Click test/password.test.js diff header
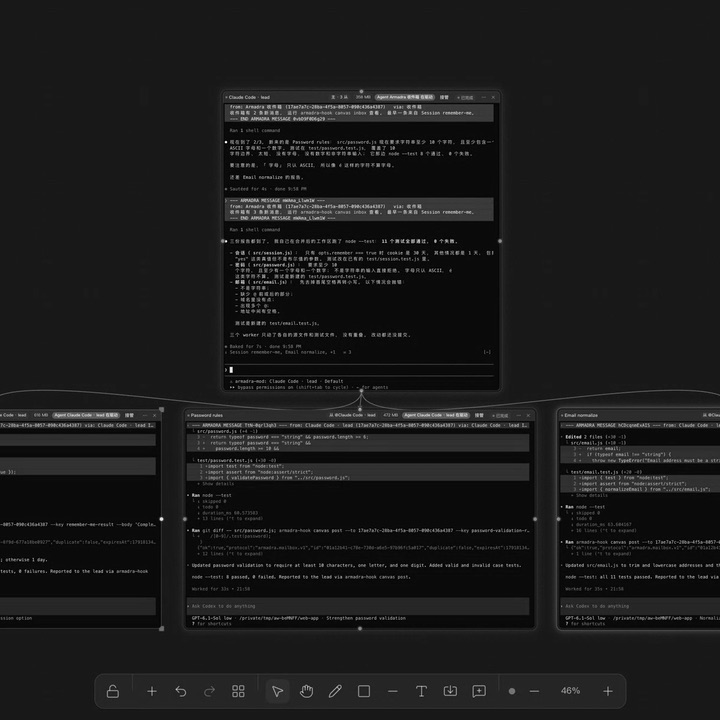 (236, 460)
